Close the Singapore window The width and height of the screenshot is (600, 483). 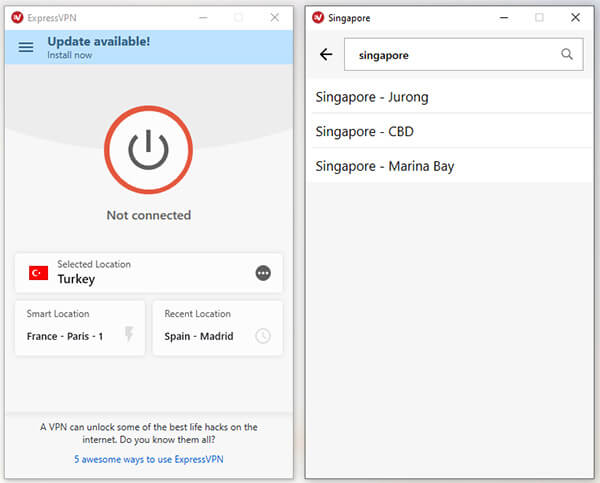coord(575,17)
